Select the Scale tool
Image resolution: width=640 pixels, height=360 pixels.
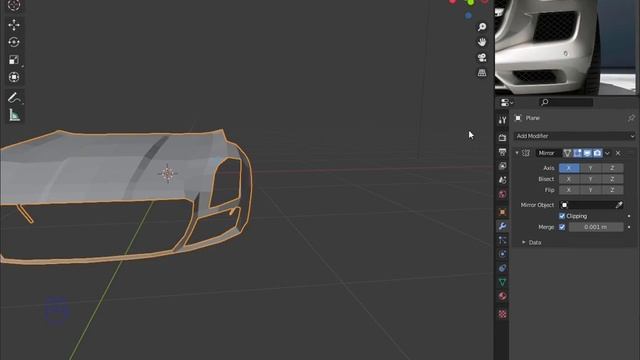tap(14, 60)
